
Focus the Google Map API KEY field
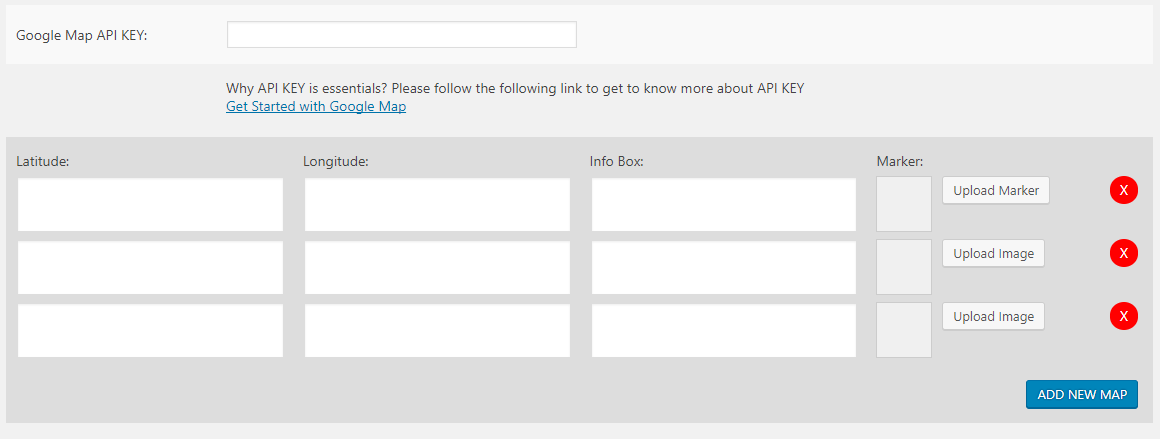(x=402, y=35)
